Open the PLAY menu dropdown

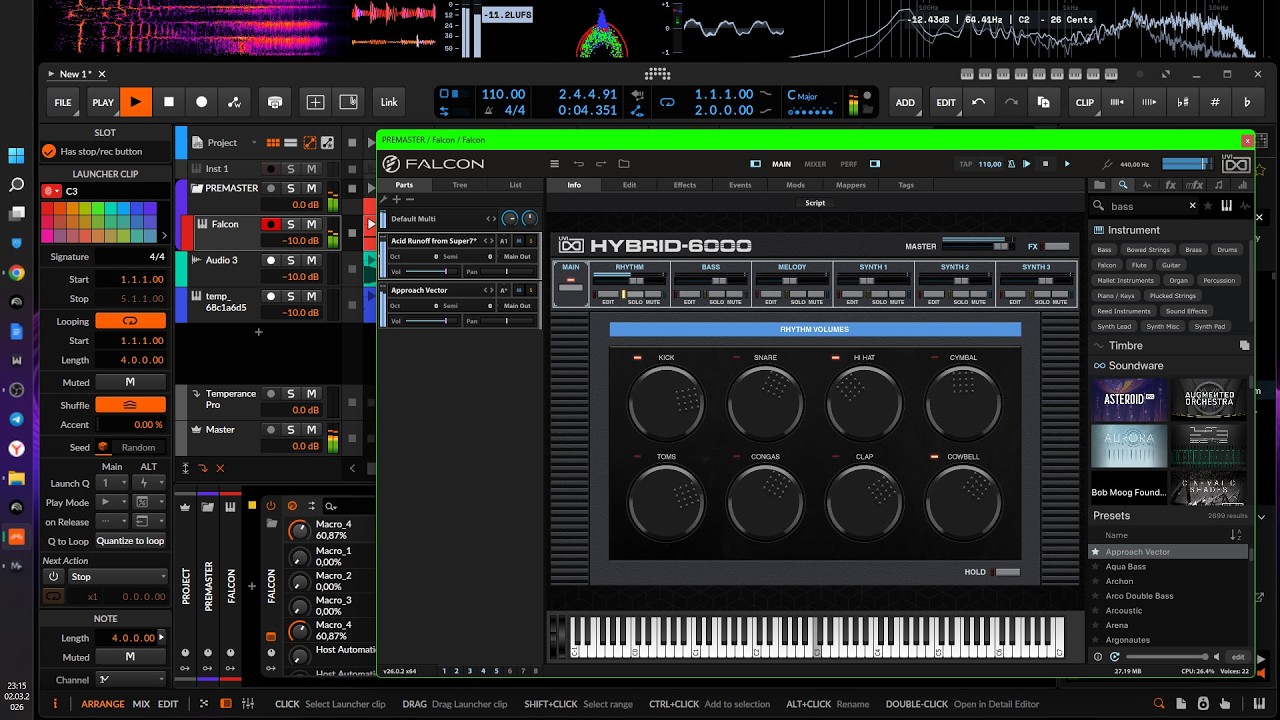103,102
